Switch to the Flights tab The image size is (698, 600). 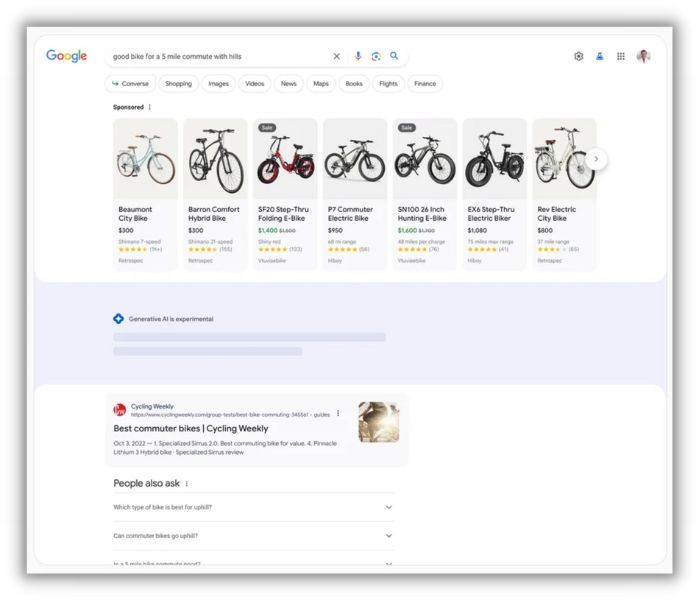pyautogui.click(x=388, y=84)
